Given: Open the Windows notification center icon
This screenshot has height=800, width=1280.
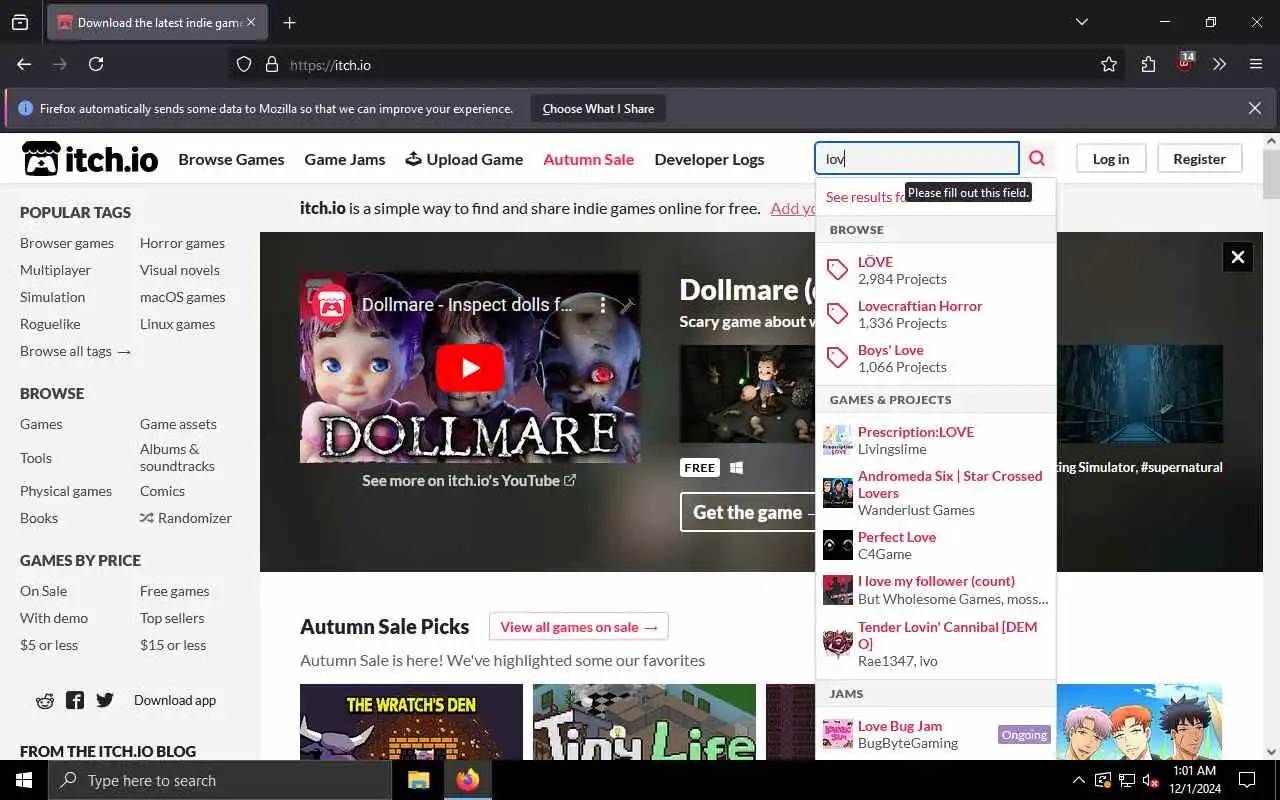Looking at the screenshot, I should 1247,780.
